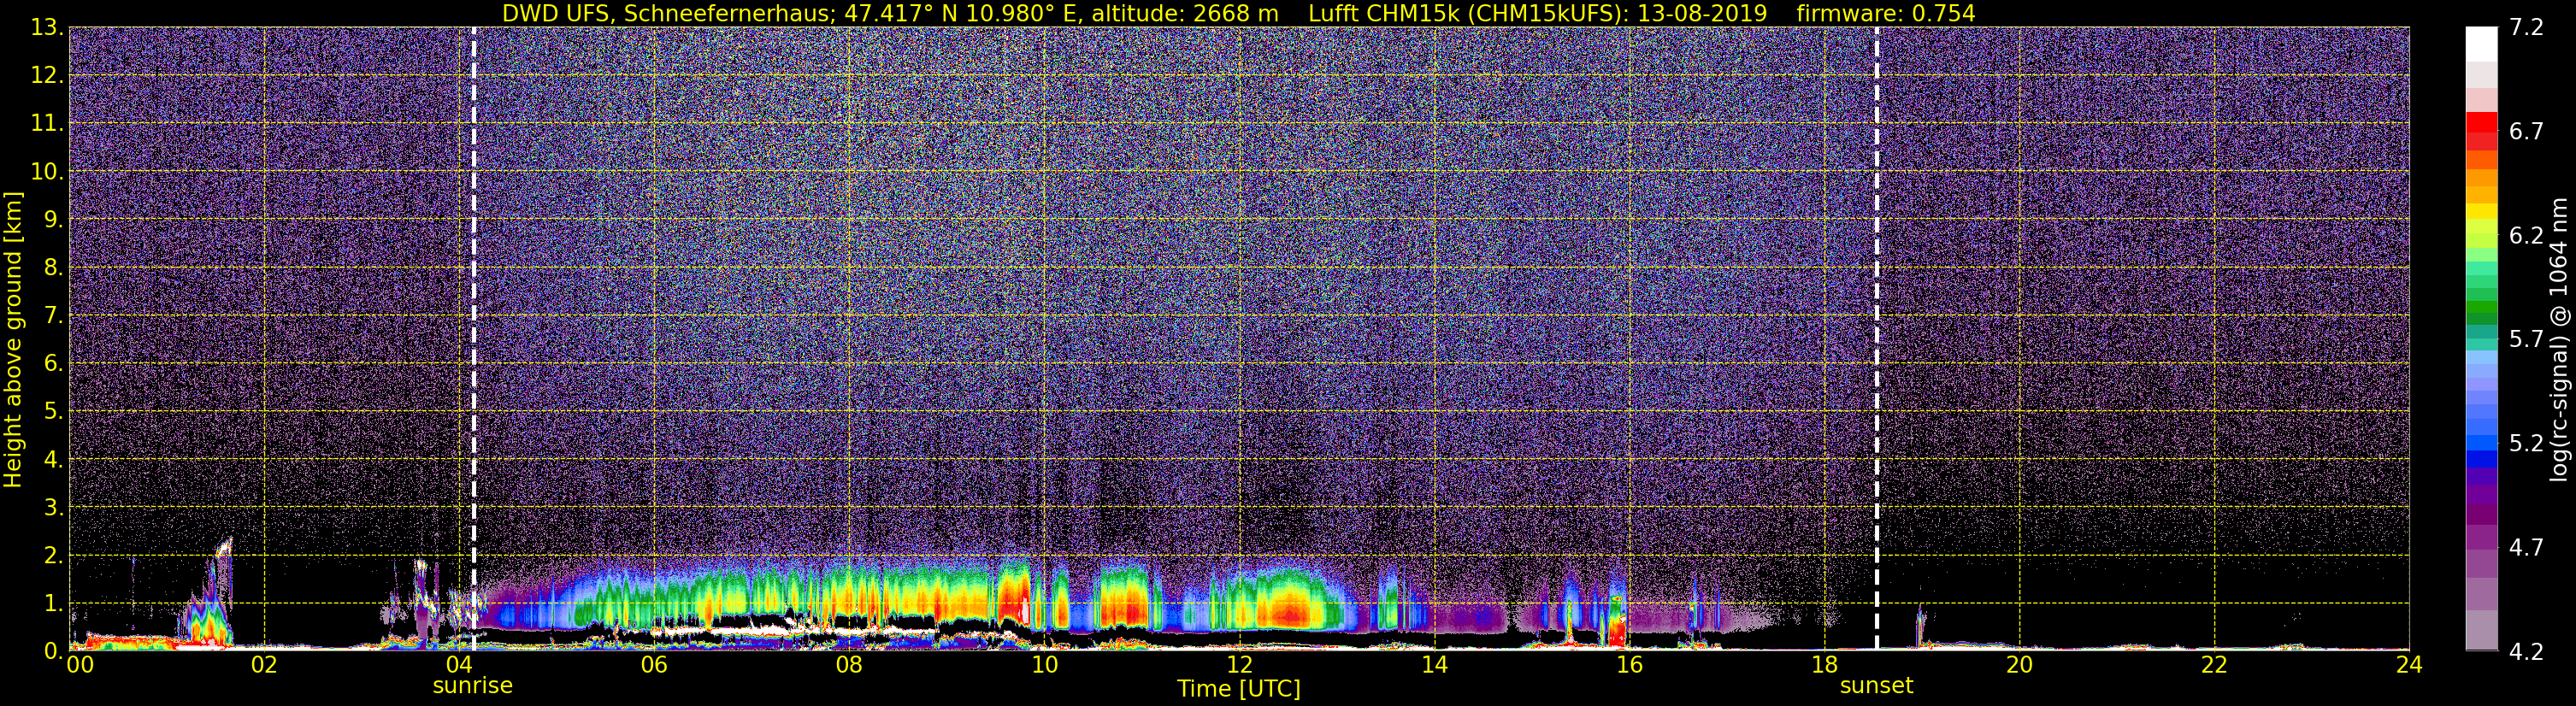The image size is (2576, 706).
Task: Click the height axis tick label '9.'
Action: pos(52,220)
